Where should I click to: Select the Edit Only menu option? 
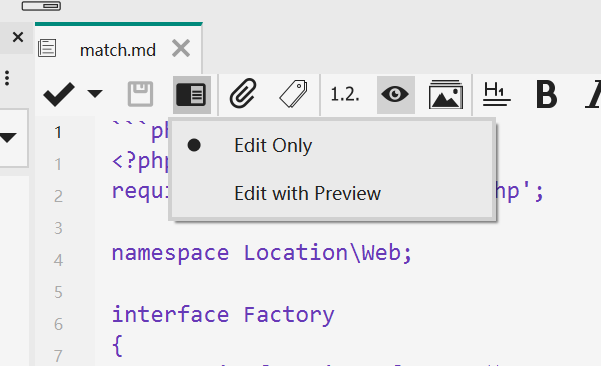click(332, 146)
